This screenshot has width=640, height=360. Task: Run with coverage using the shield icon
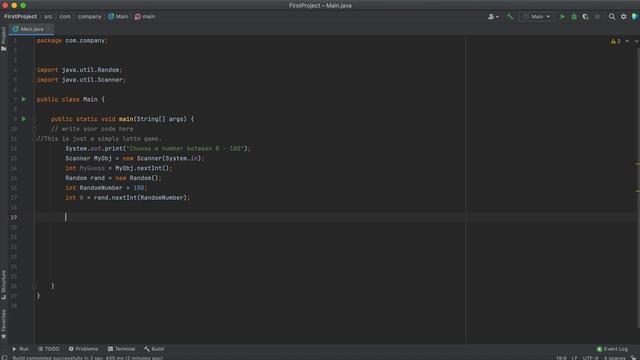coord(585,17)
